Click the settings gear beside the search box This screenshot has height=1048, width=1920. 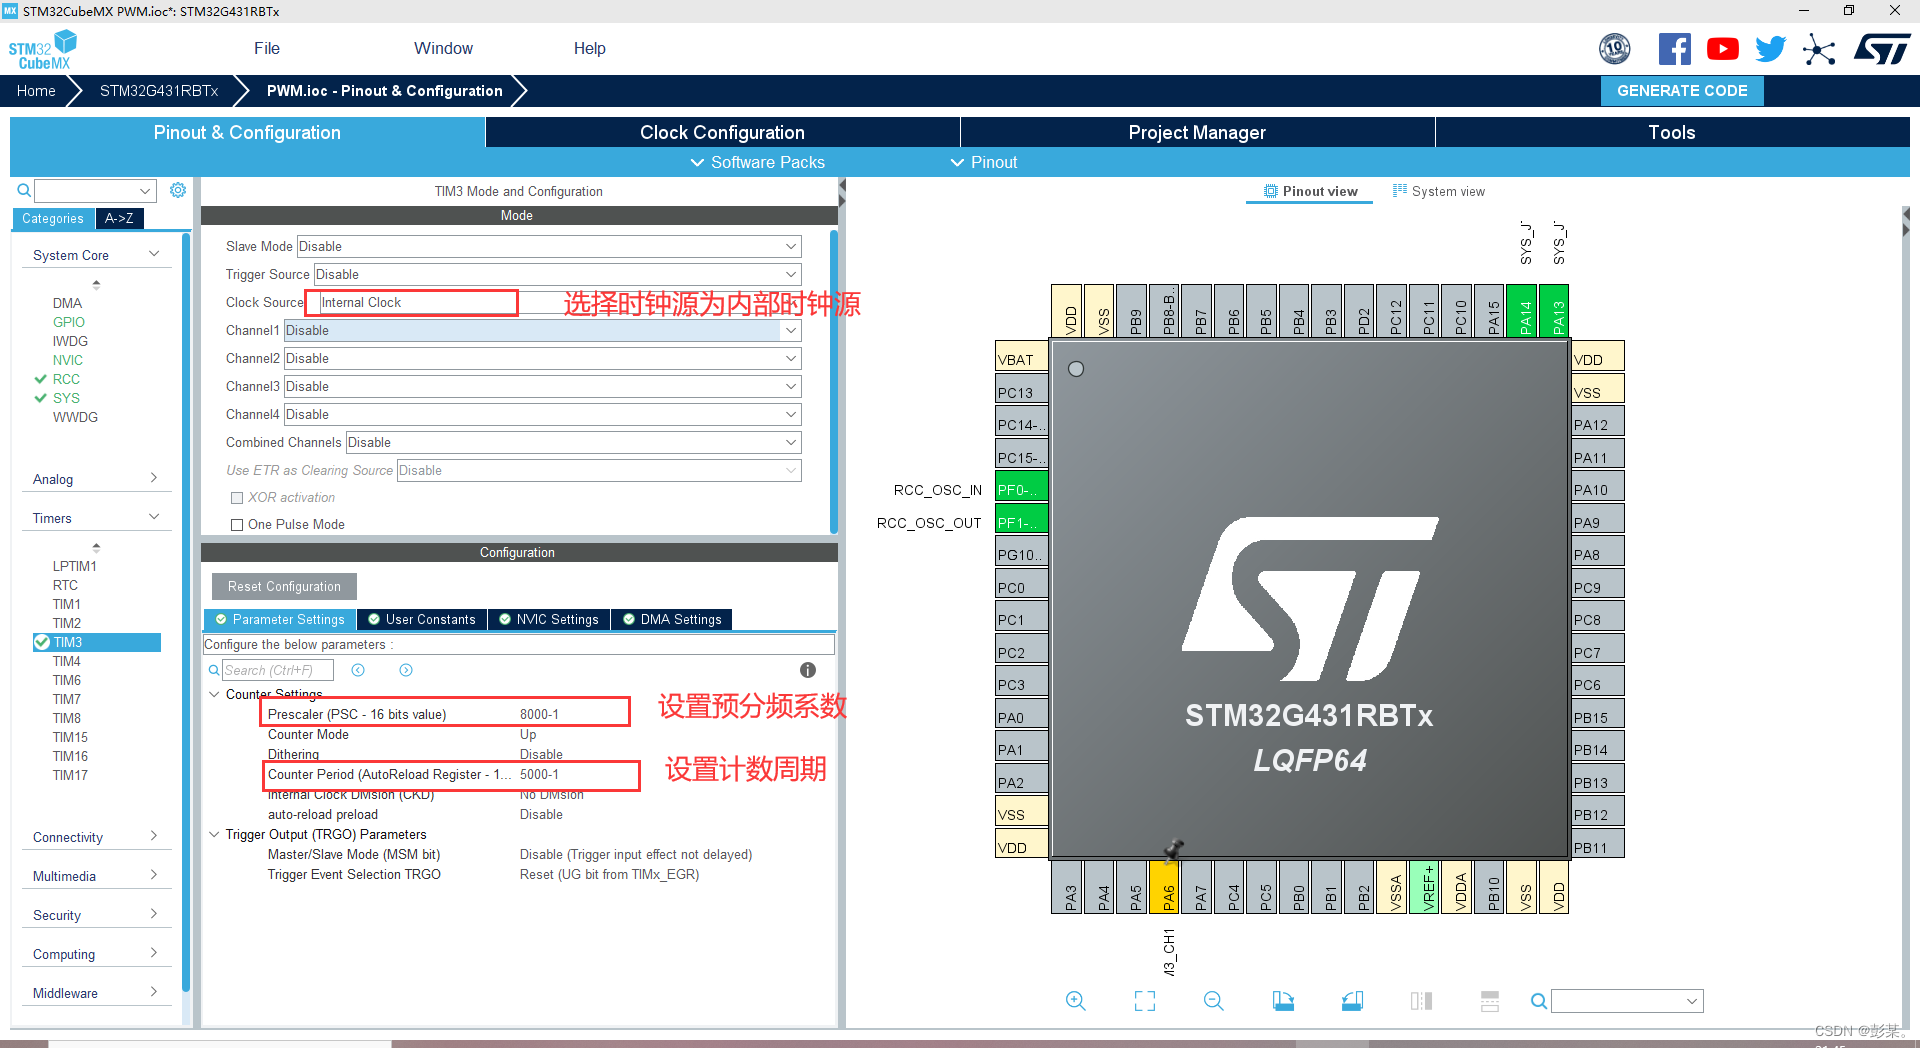coord(178,190)
